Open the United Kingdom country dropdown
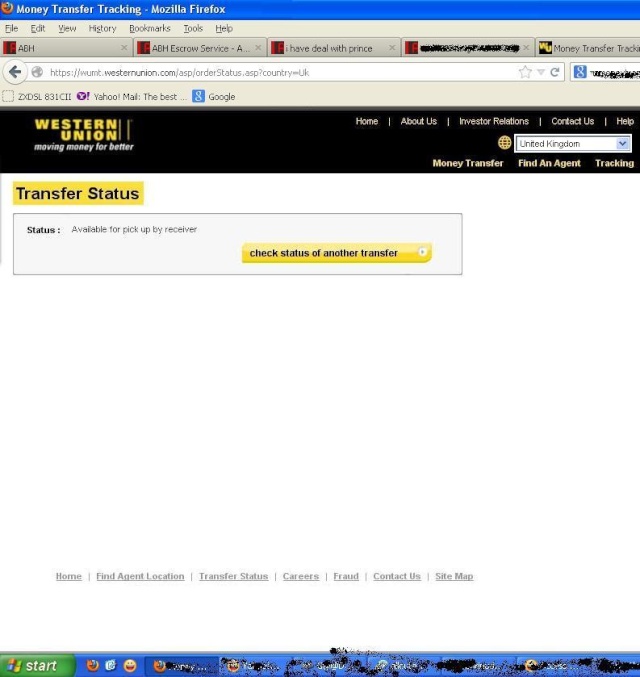The width and height of the screenshot is (640, 677). point(573,143)
